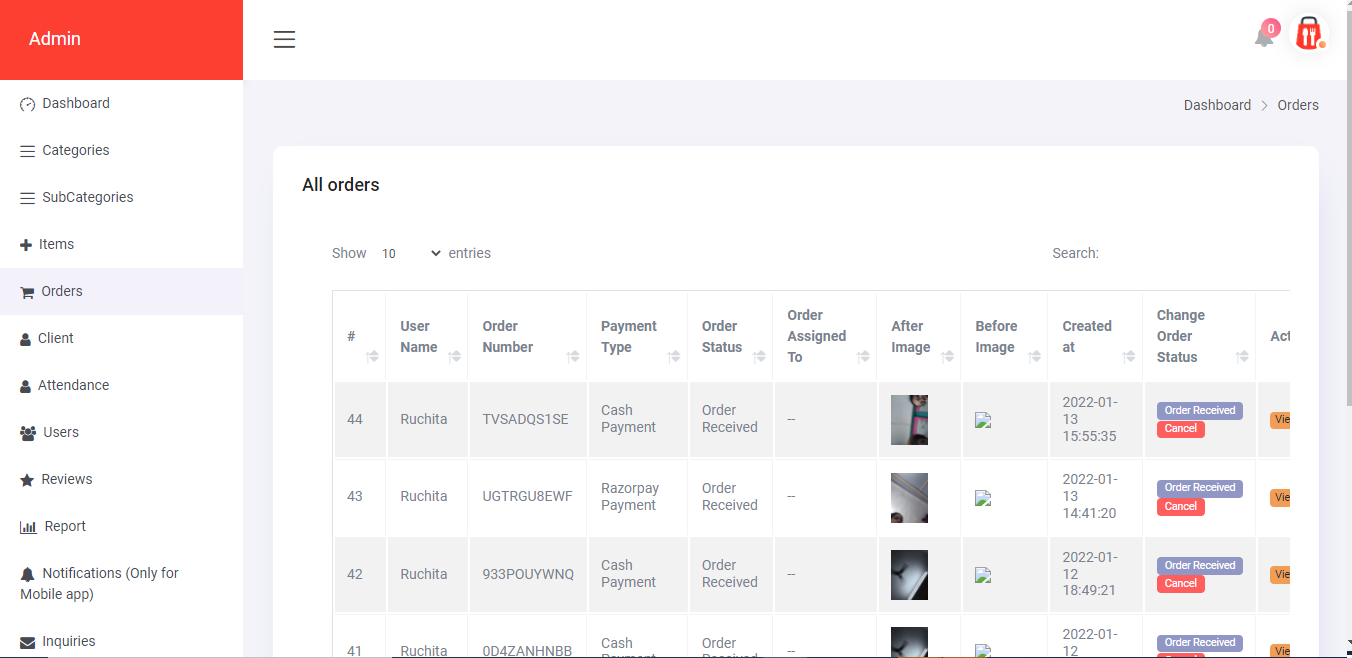
Task: Select Categories in the sidebar
Action: (x=75, y=150)
